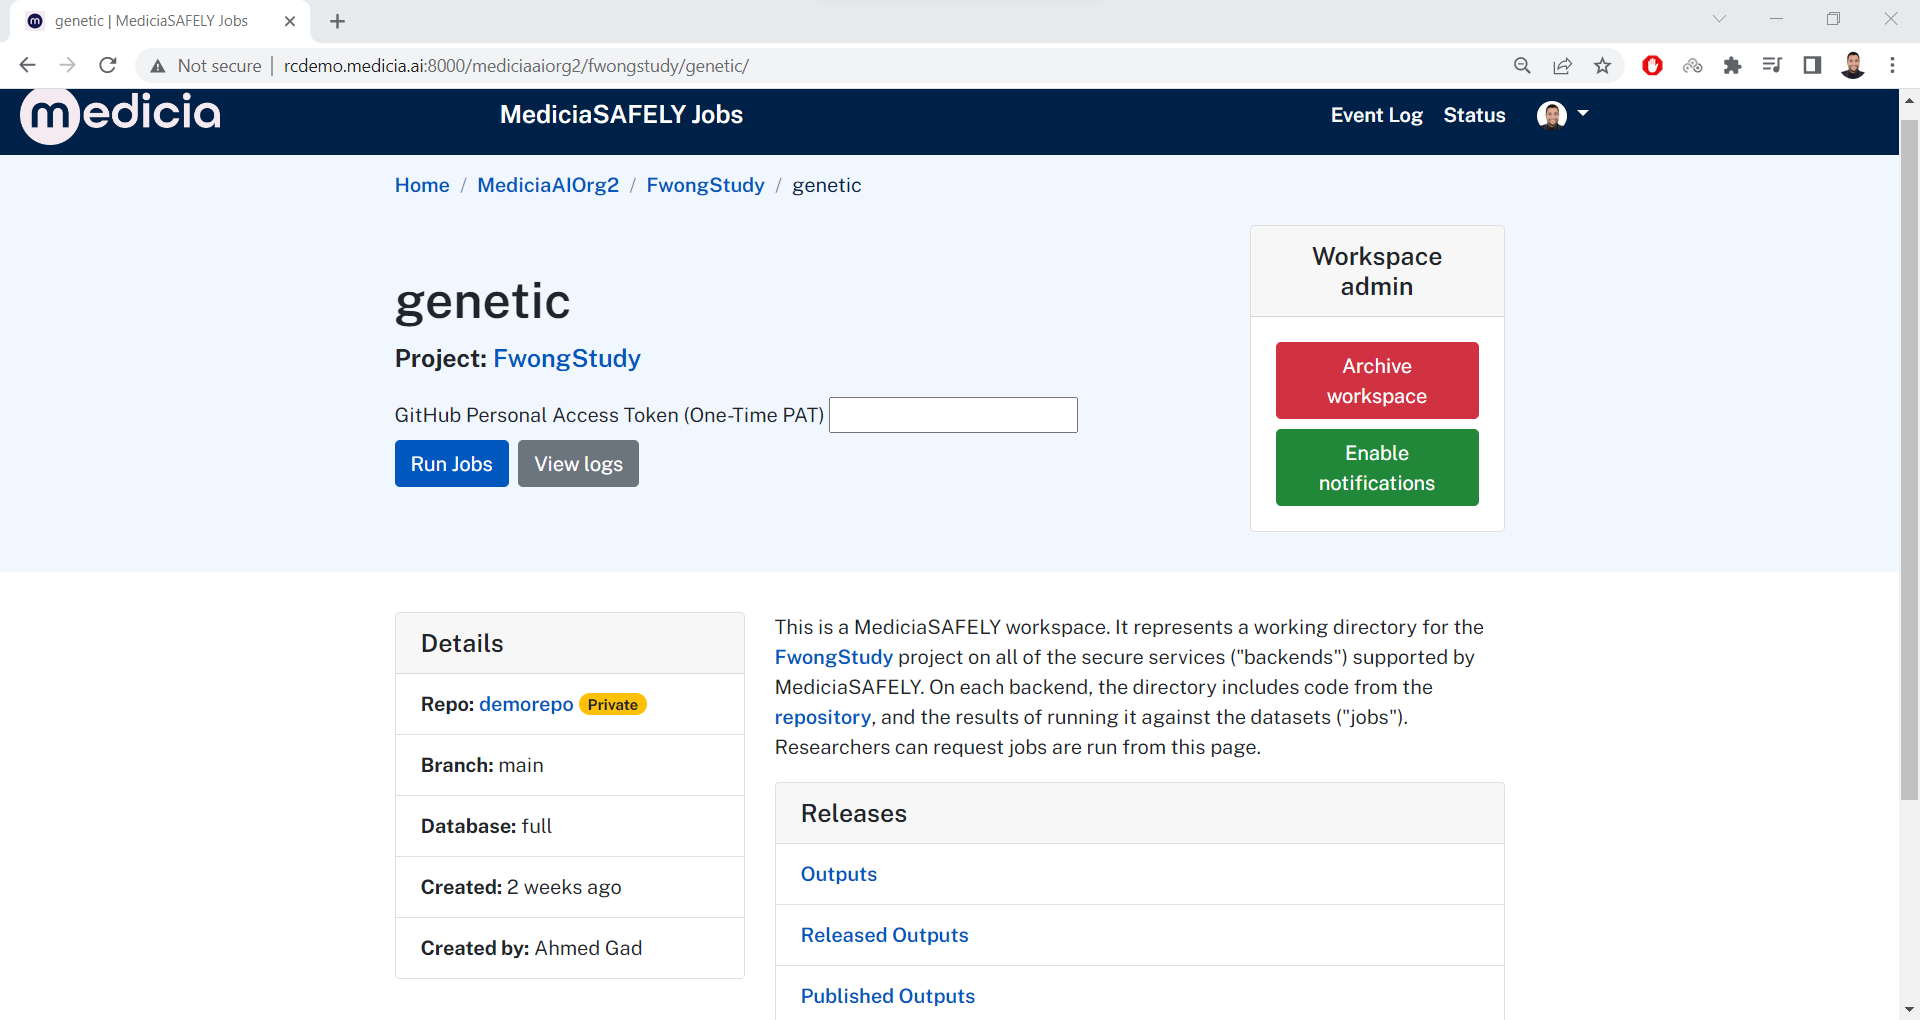Viewport: 1920px width, 1020px height.
Task: Open the Status page
Action: (1474, 115)
